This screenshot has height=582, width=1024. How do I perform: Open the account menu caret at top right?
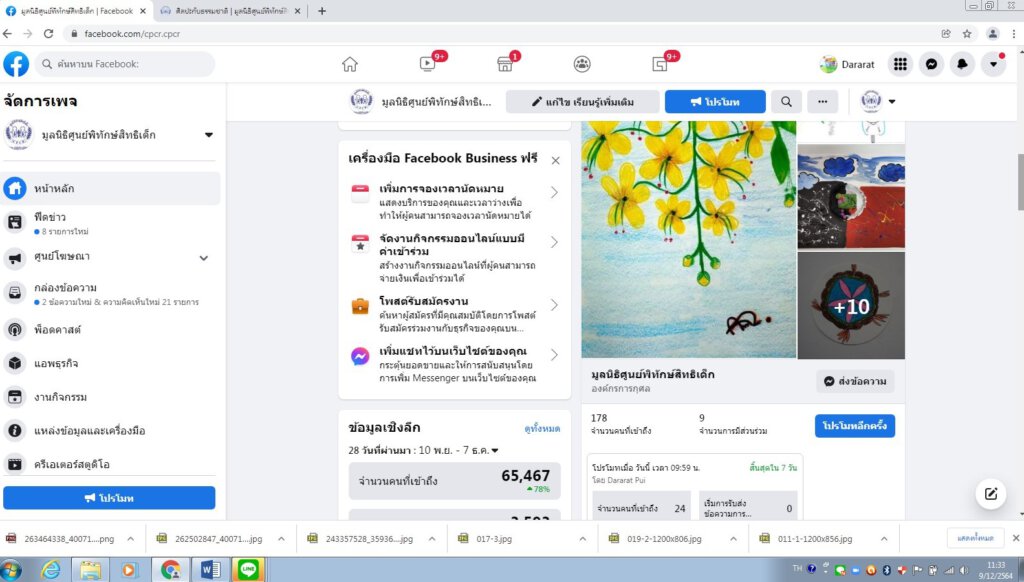pos(993,63)
